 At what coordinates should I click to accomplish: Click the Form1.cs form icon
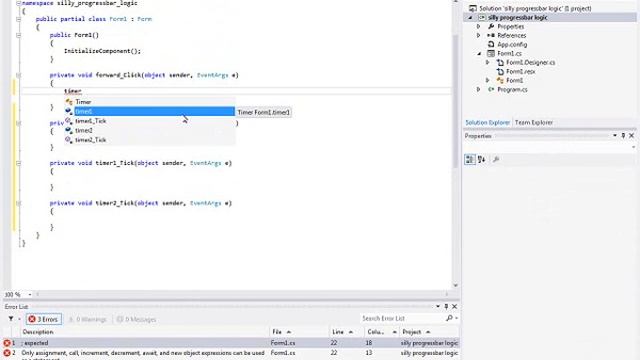click(491, 53)
